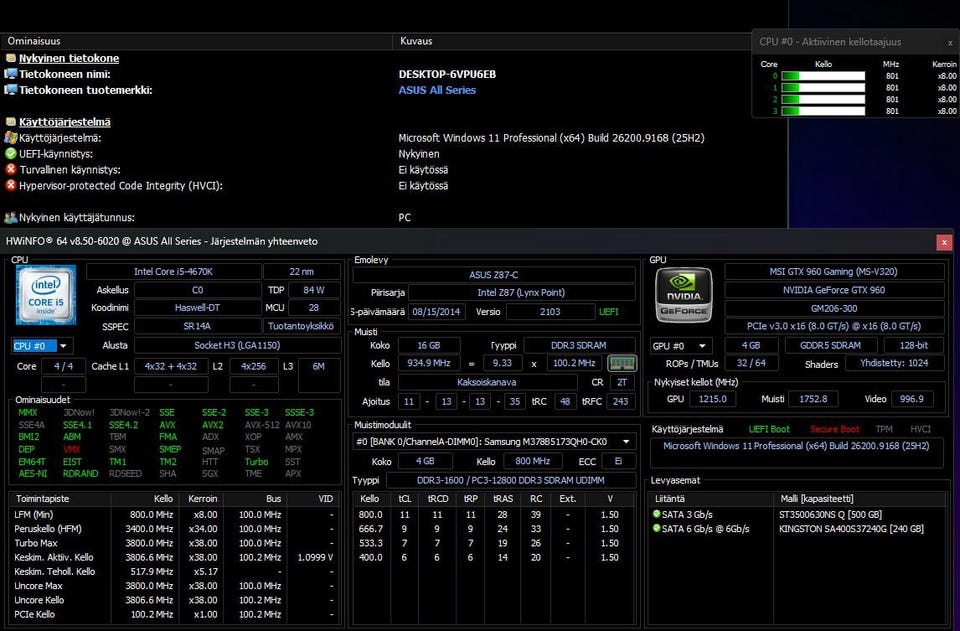
Task: Click the red X icon for HVCI
Action: [10, 185]
